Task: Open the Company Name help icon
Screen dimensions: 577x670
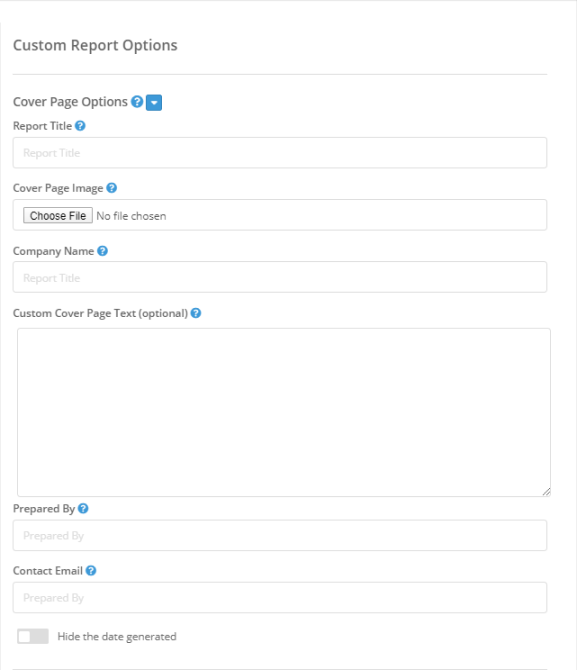Action: click(102, 251)
